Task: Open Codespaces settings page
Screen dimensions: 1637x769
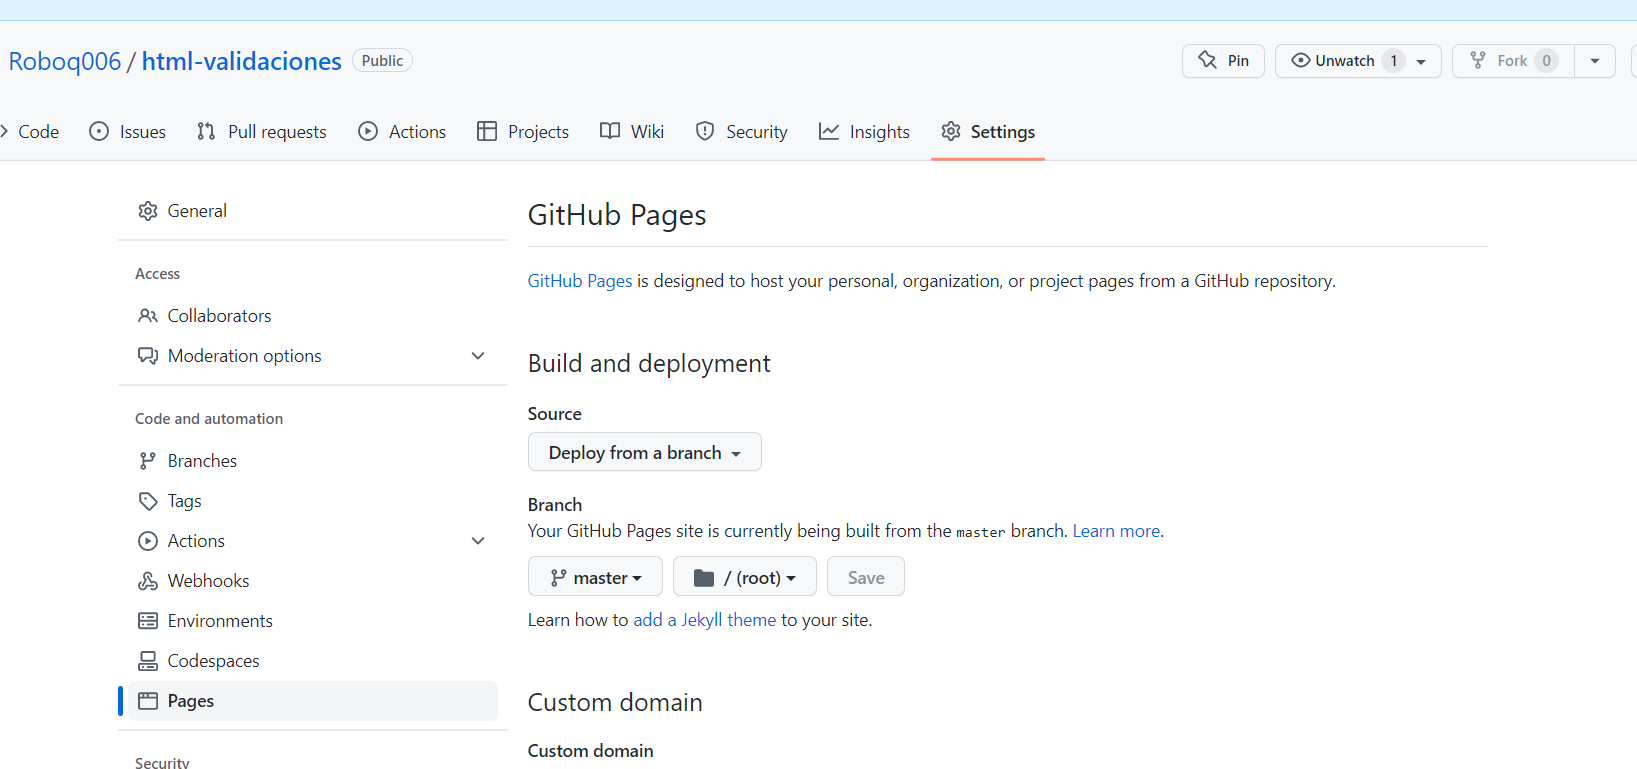Action: (x=313, y=661)
